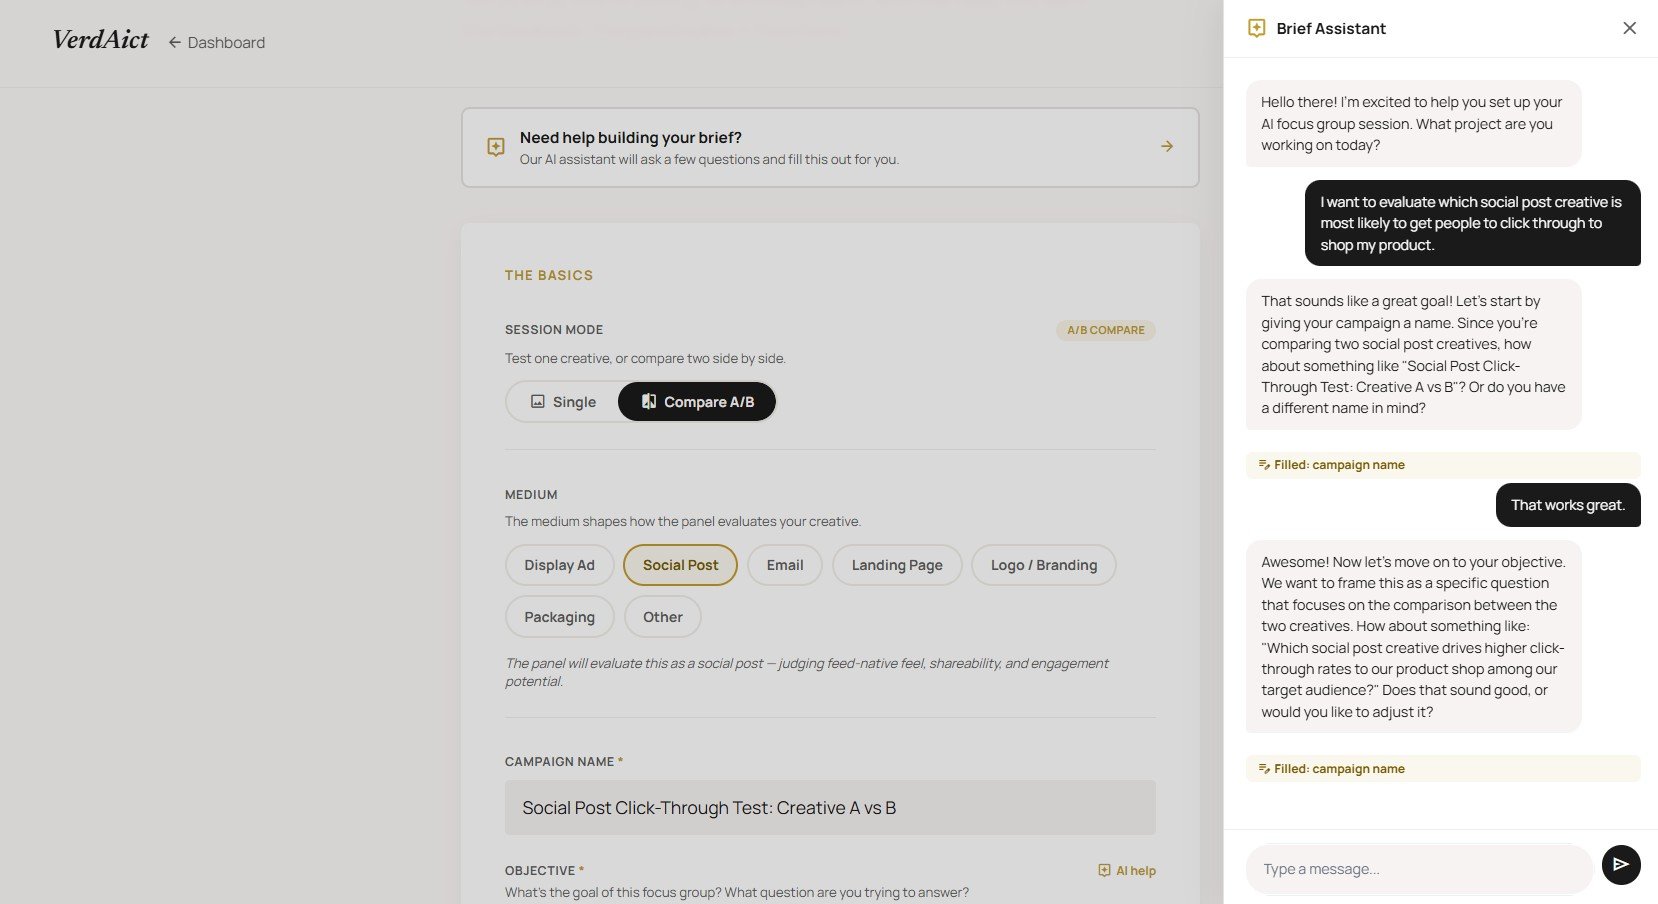Click 'Need help building your brief?' banner

(830, 147)
